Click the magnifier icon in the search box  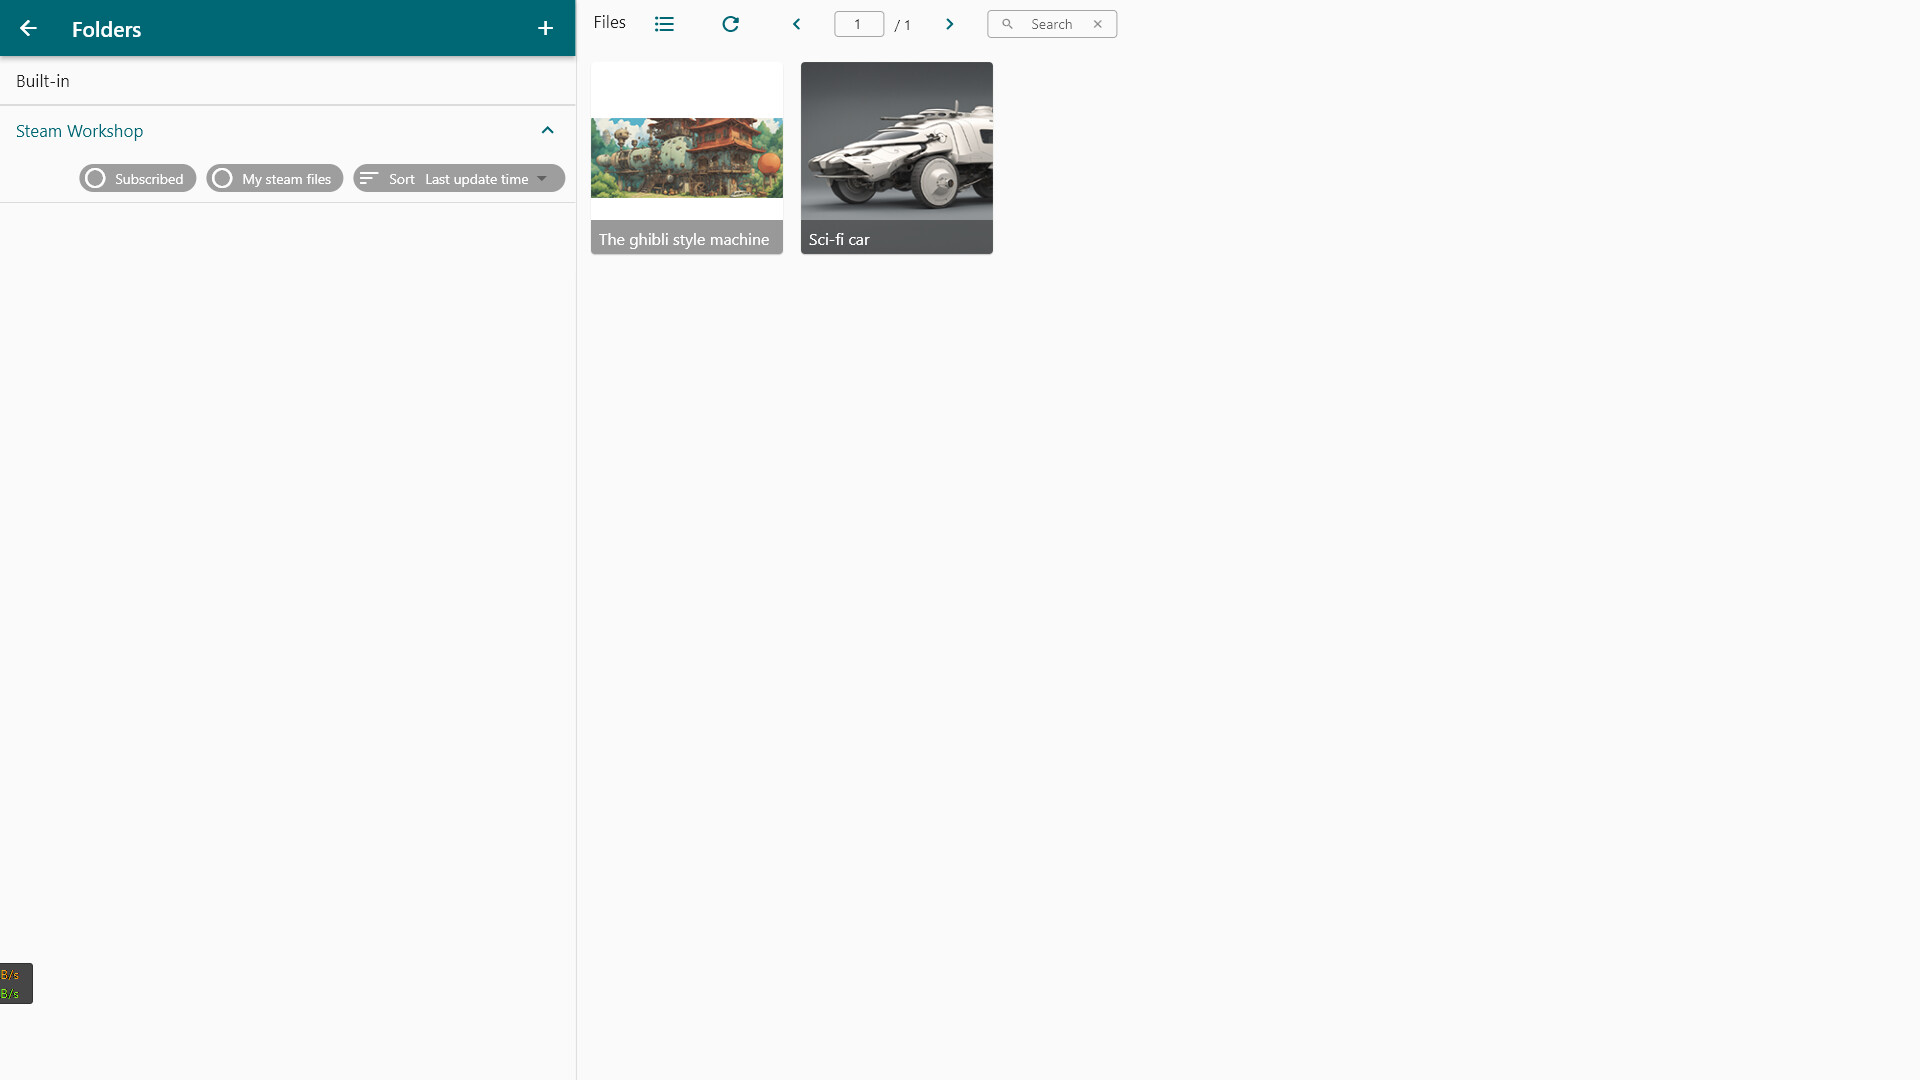pyautogui.click(x=1008, y=23)
